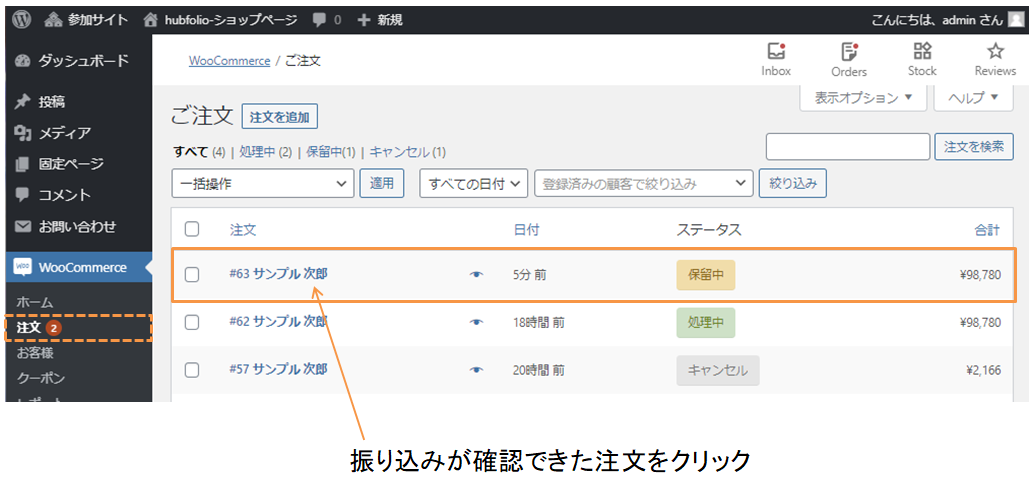Click the 固定ページ pages icon
Screen dimensions: 1029x478
(23, 163)
